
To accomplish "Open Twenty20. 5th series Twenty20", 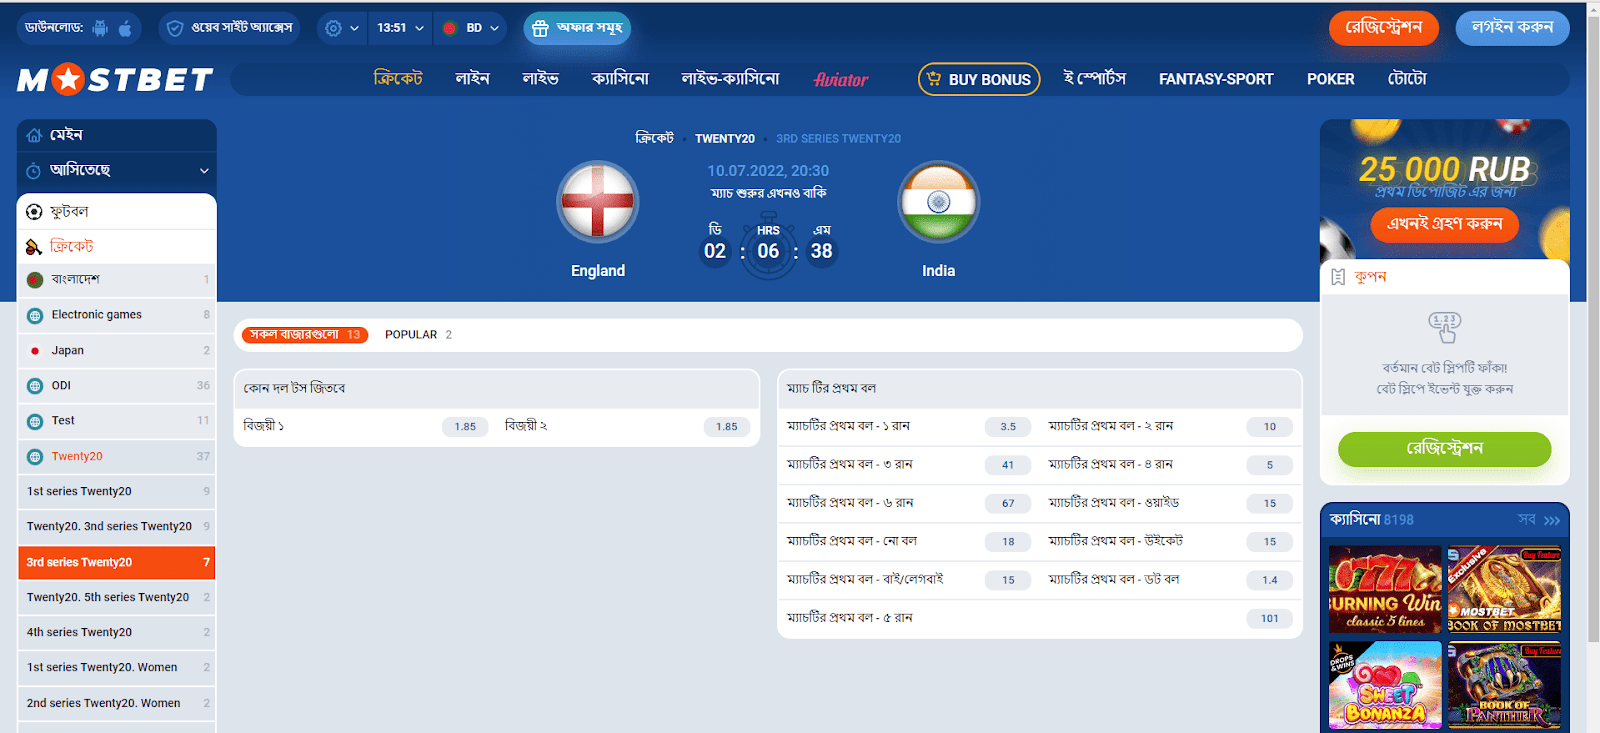I will 117,597.
